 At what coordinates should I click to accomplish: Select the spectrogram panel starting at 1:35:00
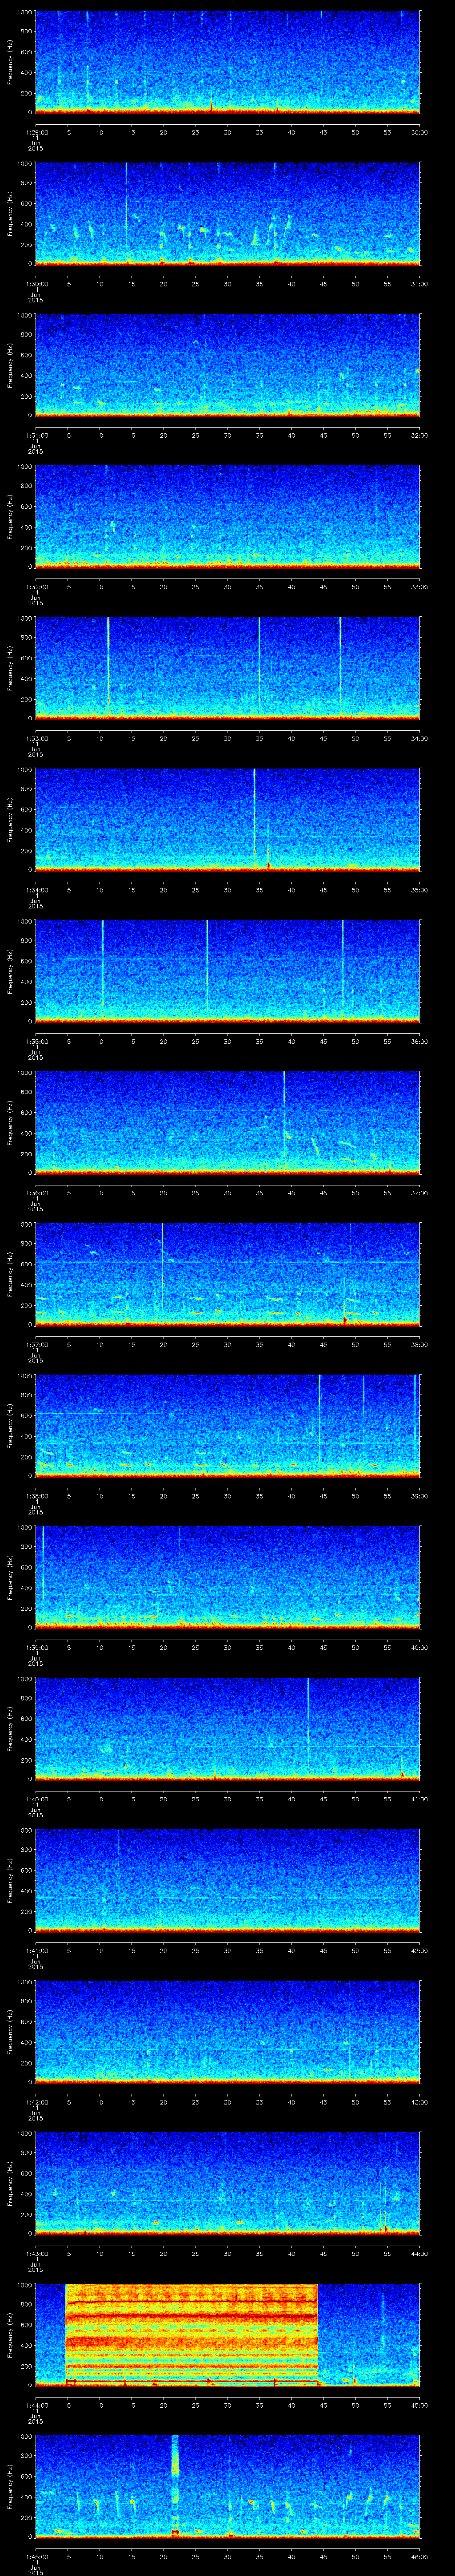point(228,970)
